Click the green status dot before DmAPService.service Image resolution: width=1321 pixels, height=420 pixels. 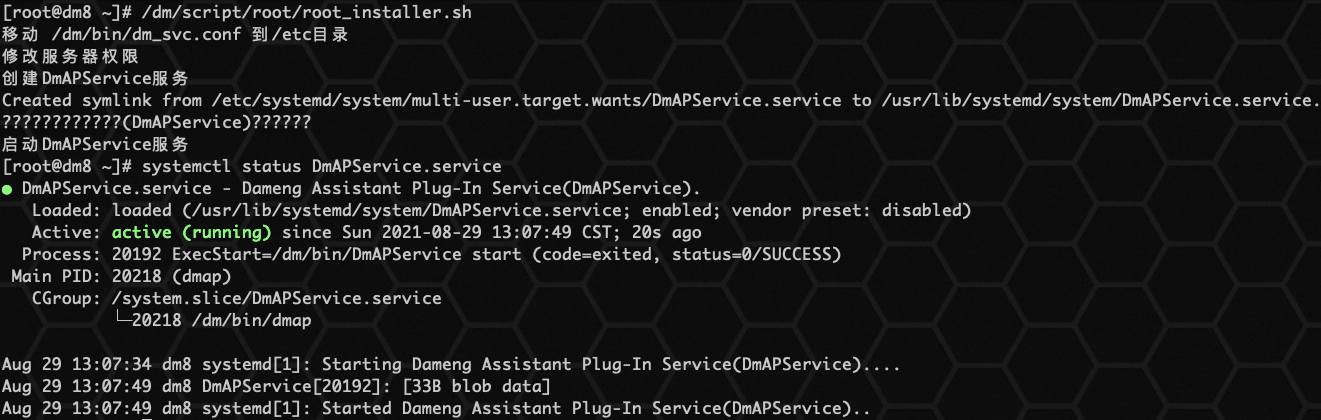(7, 188)
